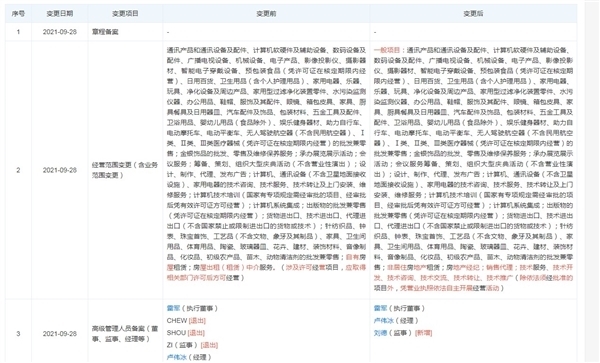This screenshot has height=363, width=600.
Task: Select date 2021-09-28 in 经营范围变更 row
Action: click(x=59, y=170)
